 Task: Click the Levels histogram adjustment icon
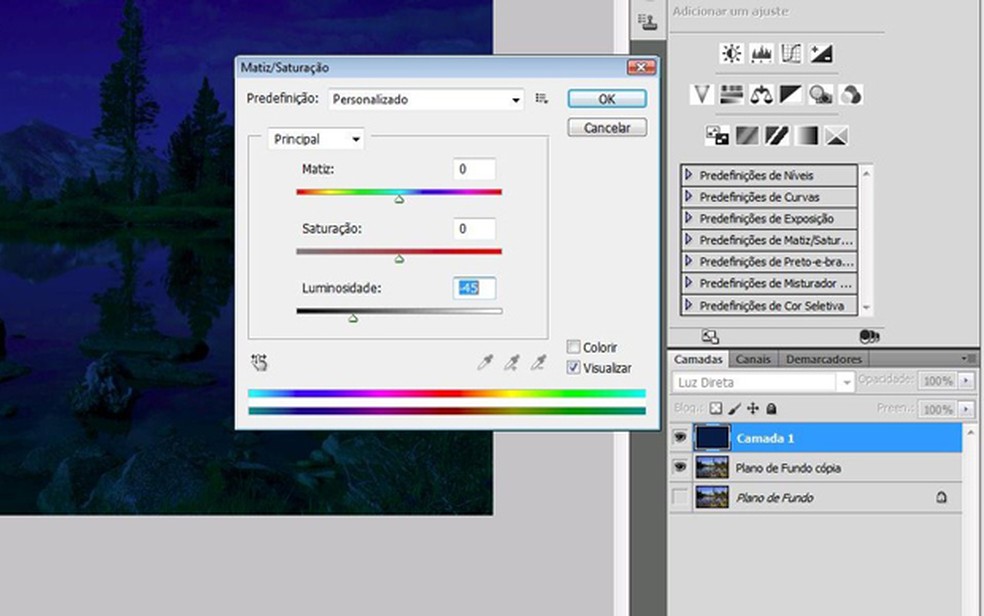pyautogui.click(x=762, y=54)
